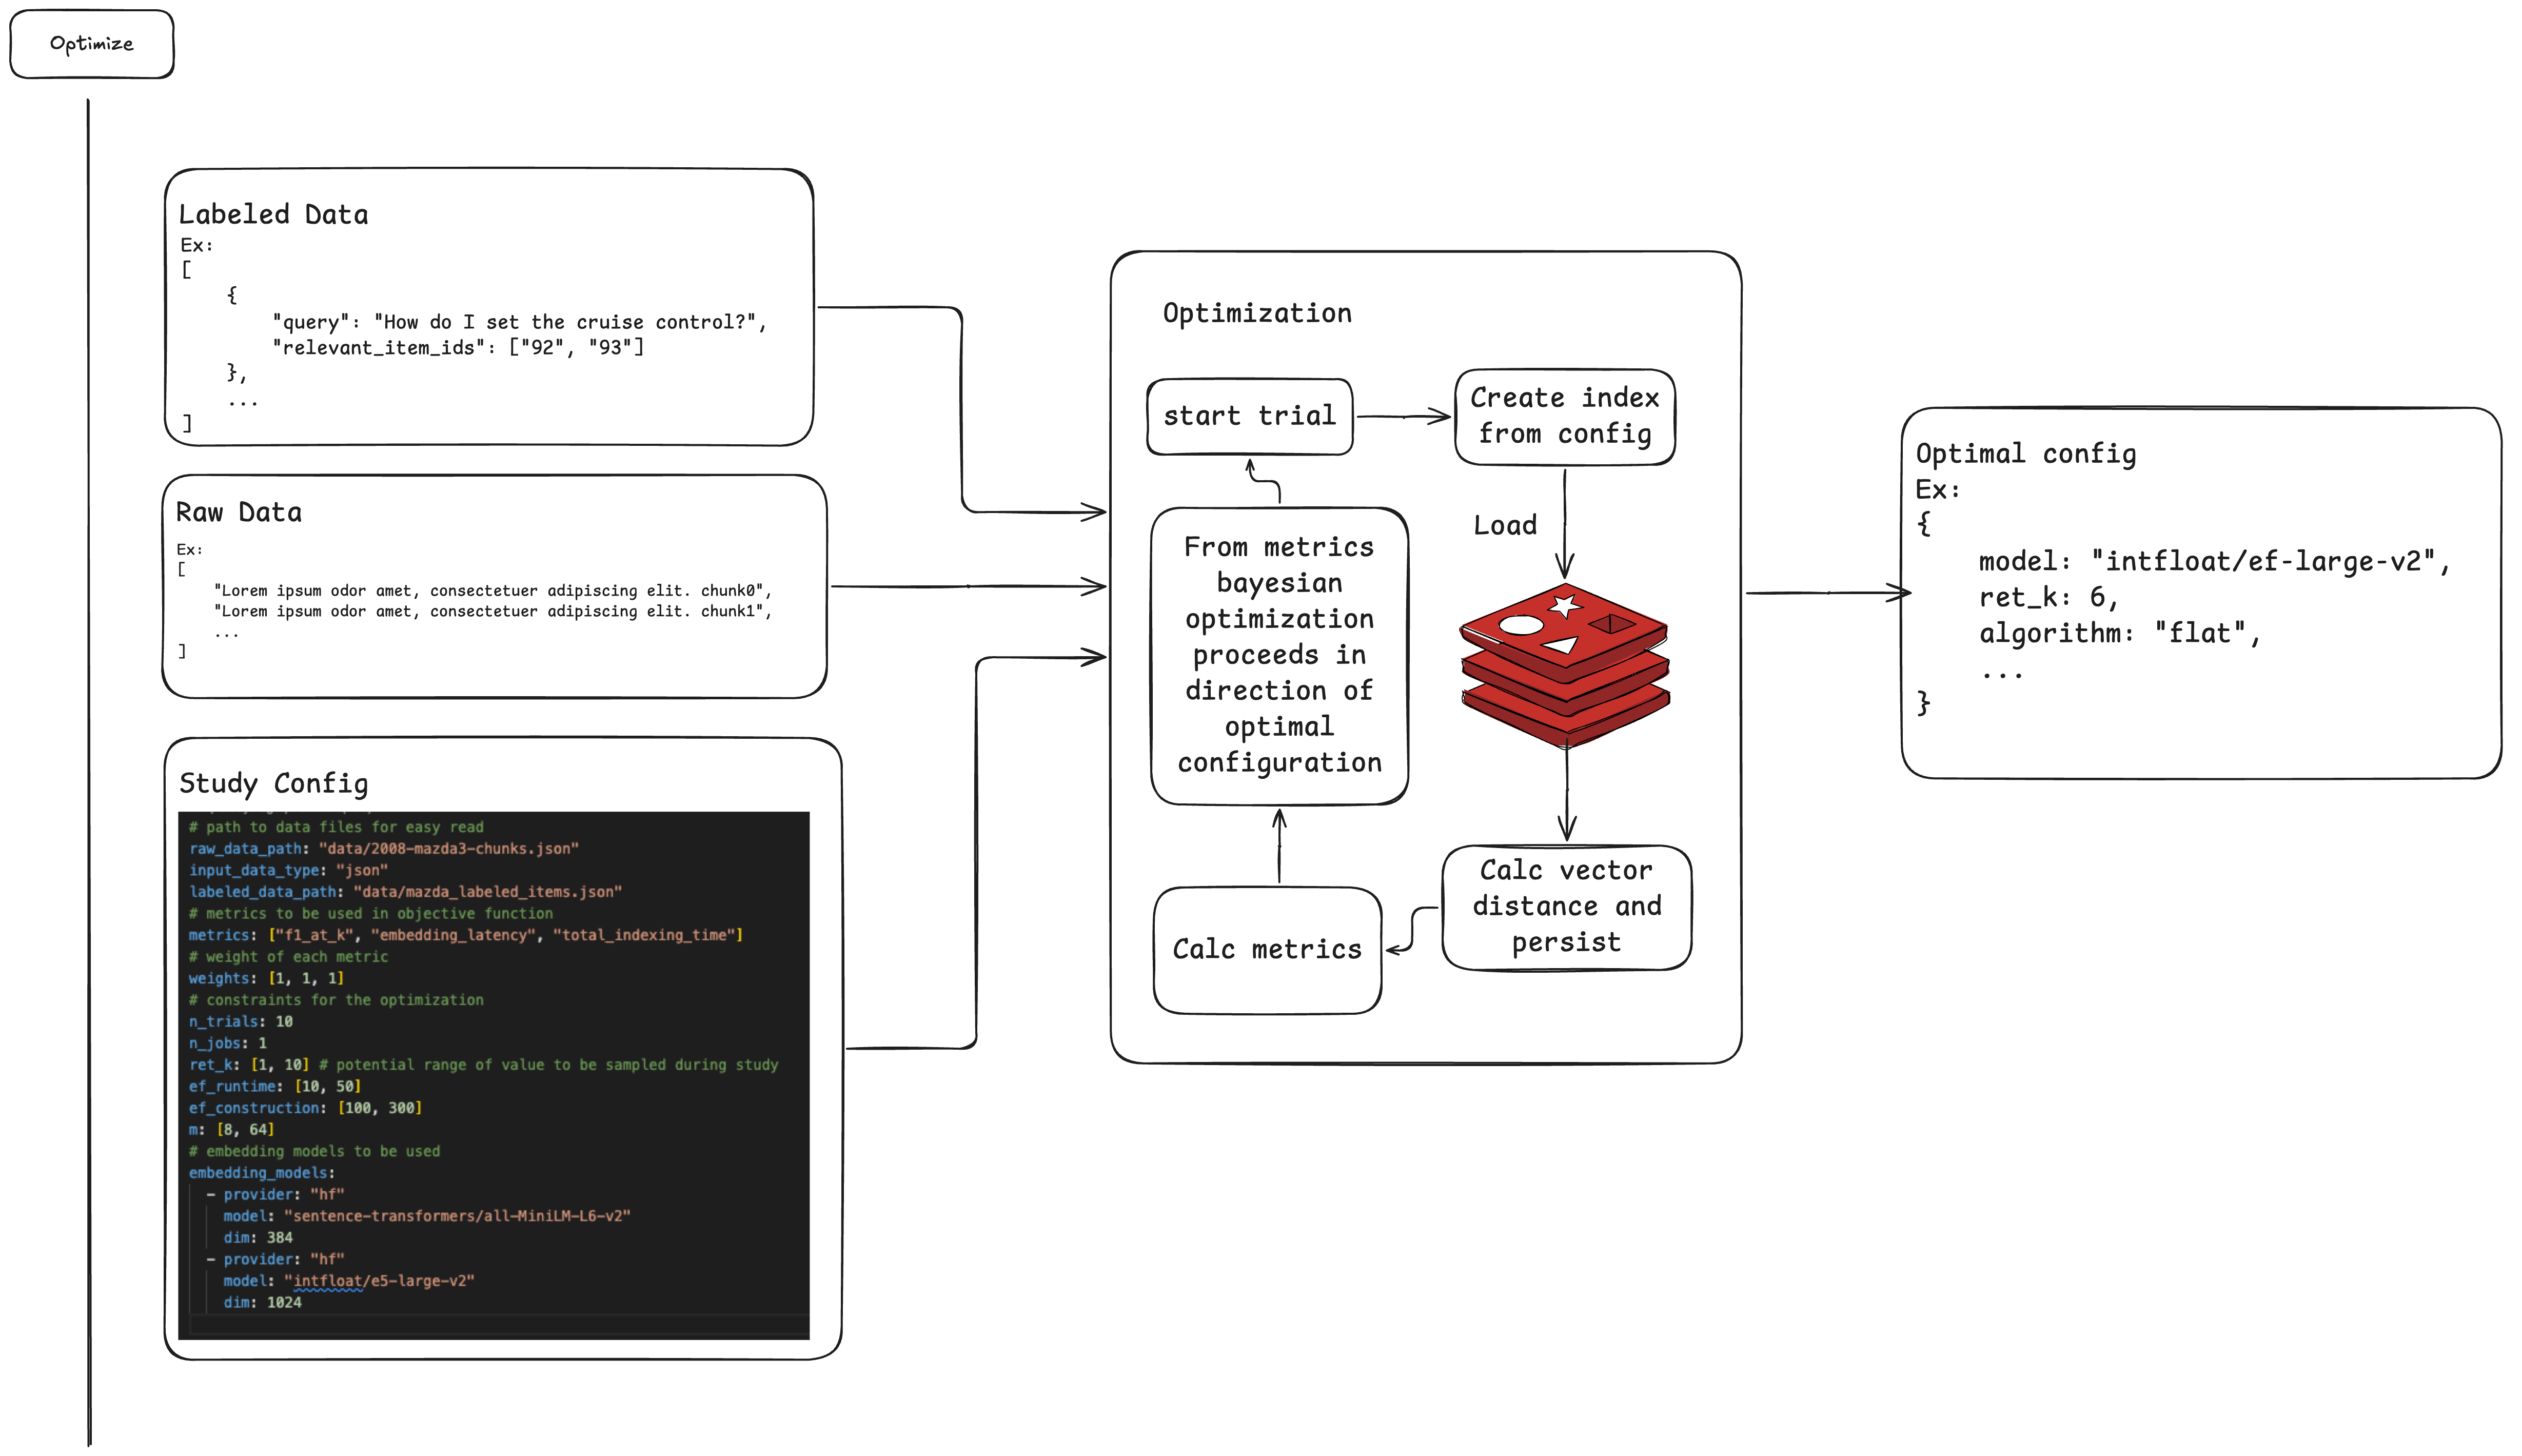Click the embedding models to be used comment
Viewport: 2522px width, 1456px height.
point(314,1152)
